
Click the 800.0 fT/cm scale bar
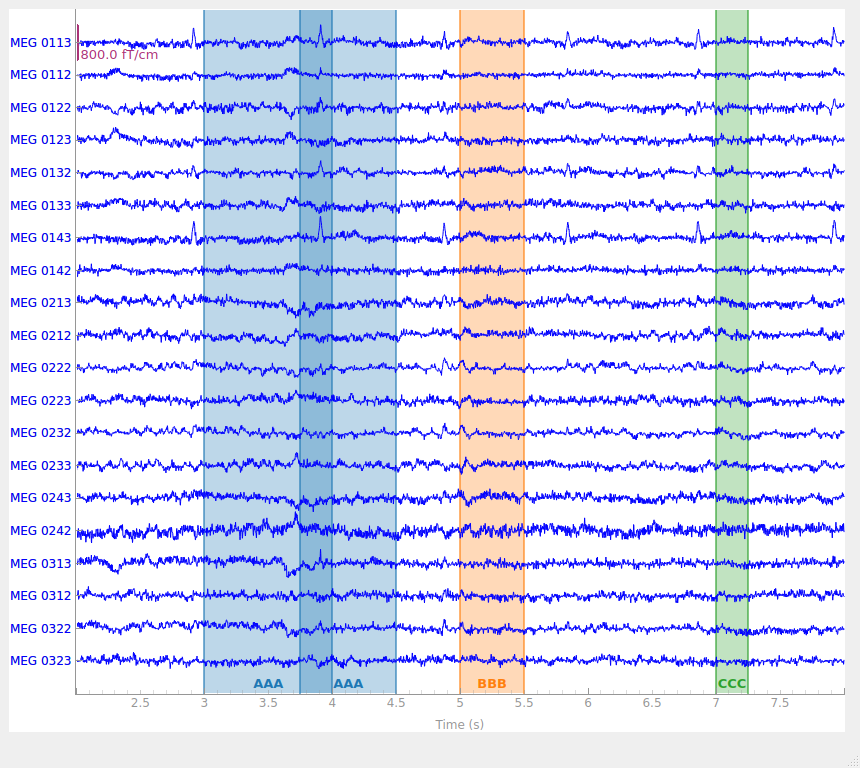[78, 42]
